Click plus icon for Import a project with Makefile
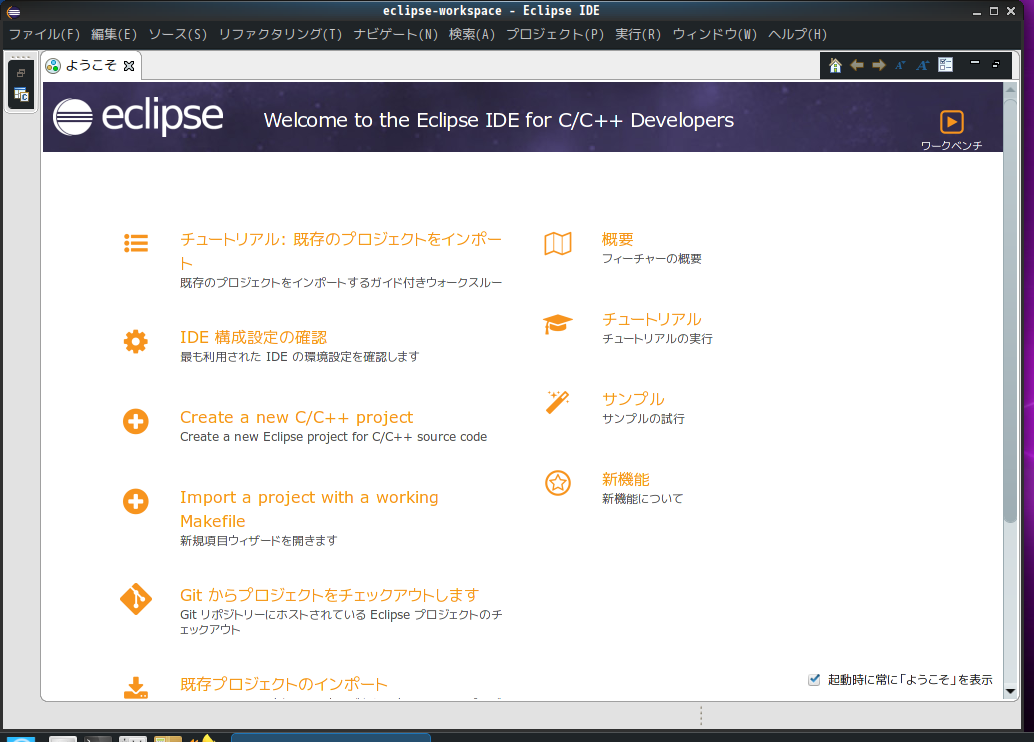Viewport: 1034px width, 742px height. point(136,501)
